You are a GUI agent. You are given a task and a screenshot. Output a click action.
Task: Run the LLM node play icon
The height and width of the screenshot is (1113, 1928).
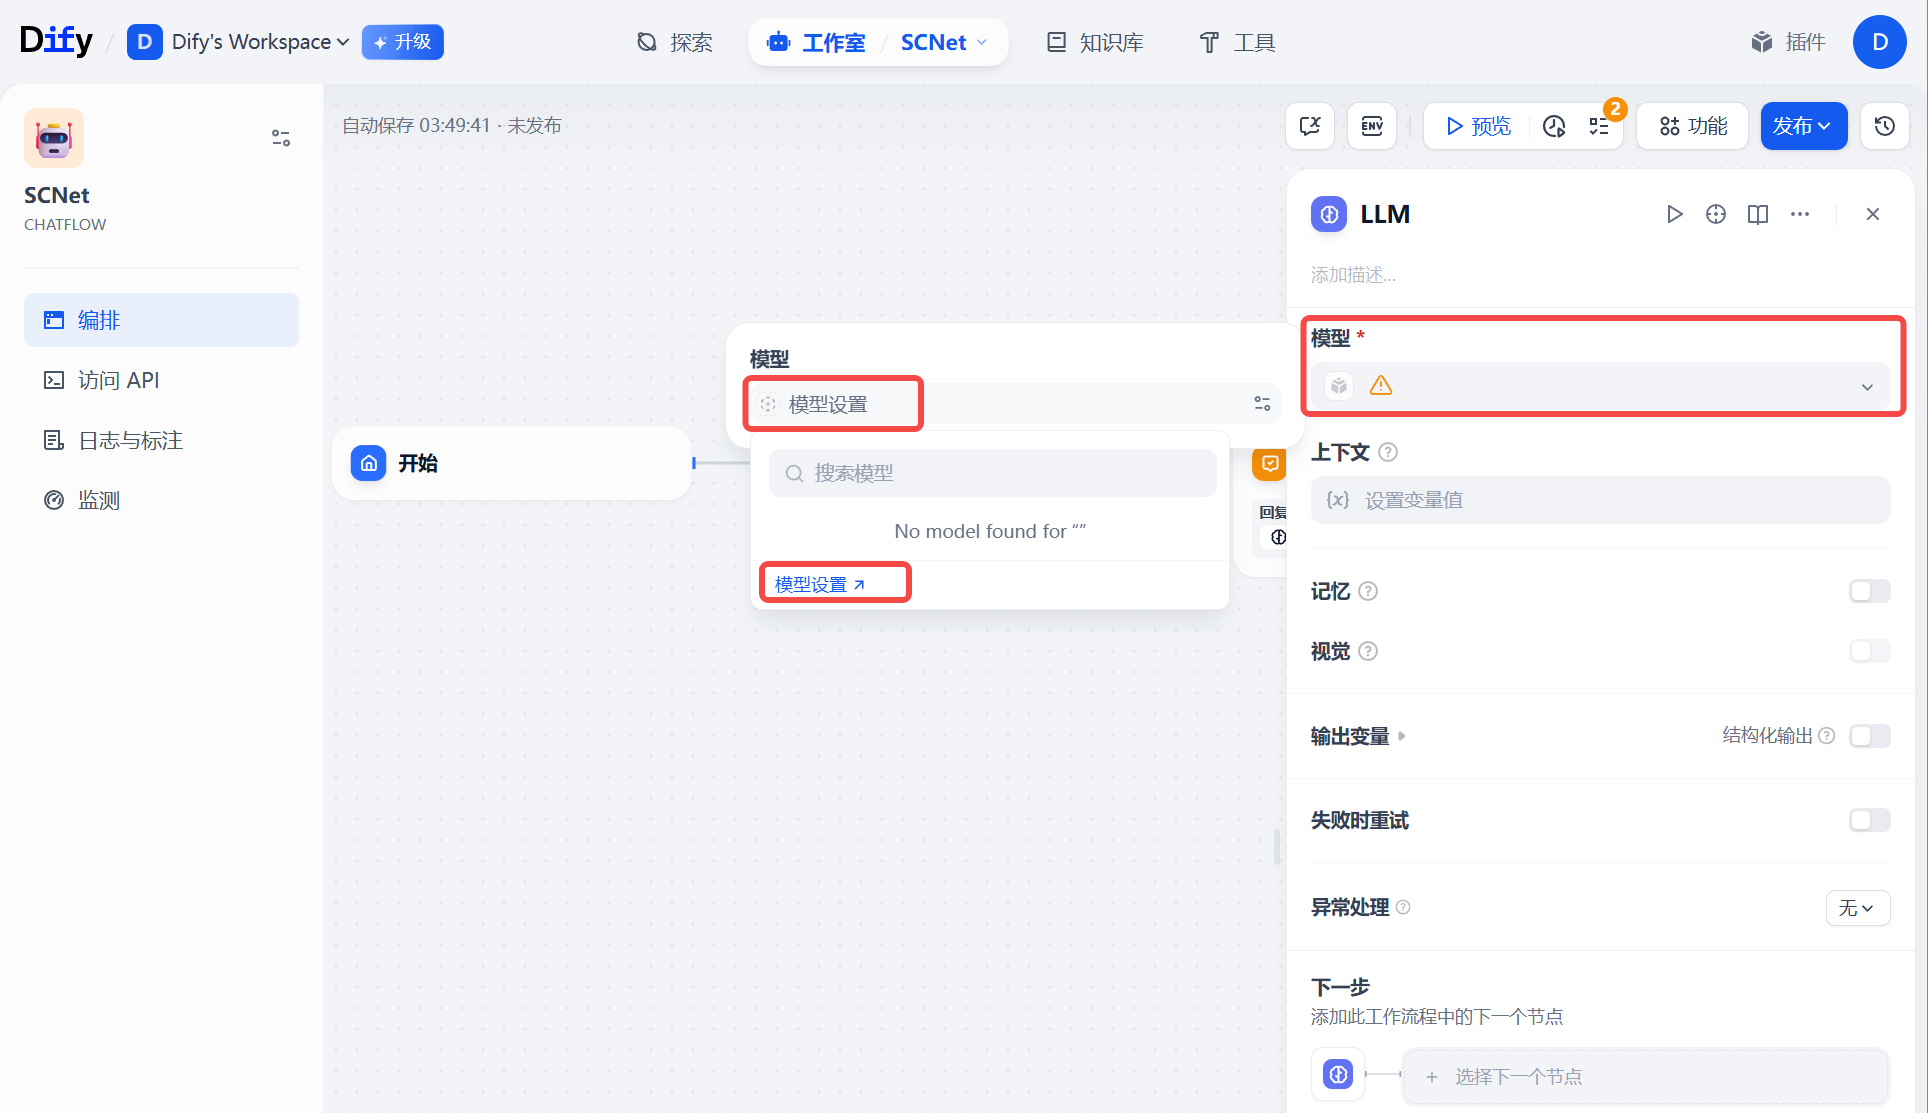point(1674,214)
